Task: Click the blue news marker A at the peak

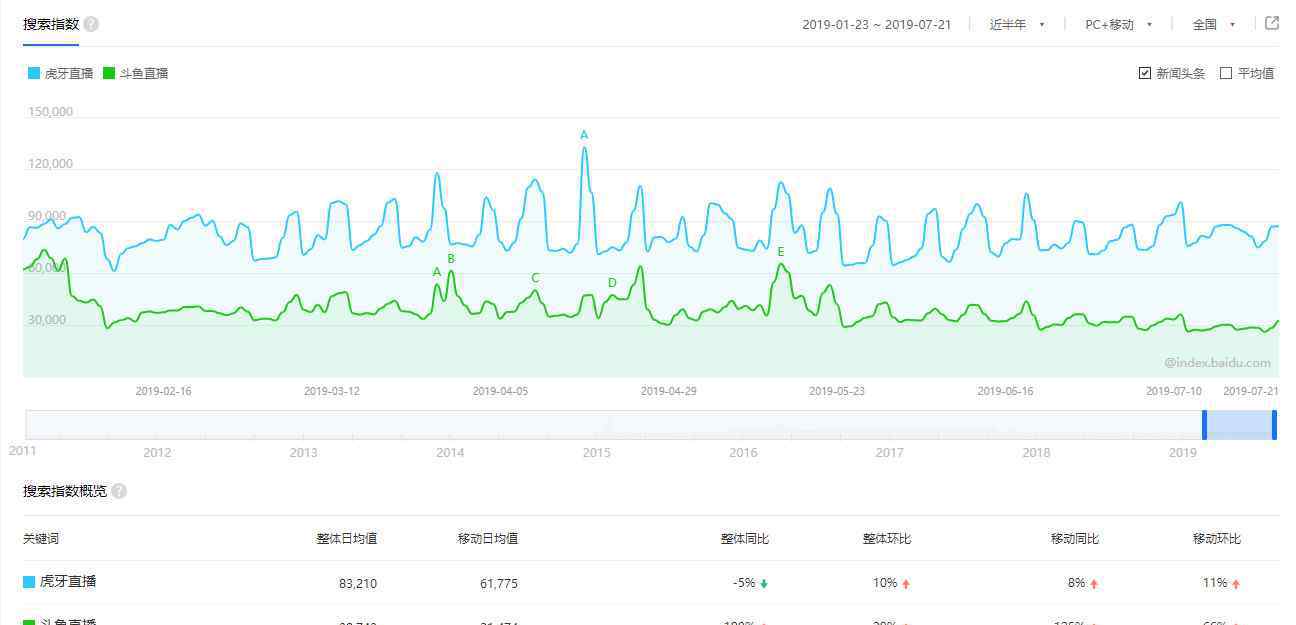Action: pos(584,135)
